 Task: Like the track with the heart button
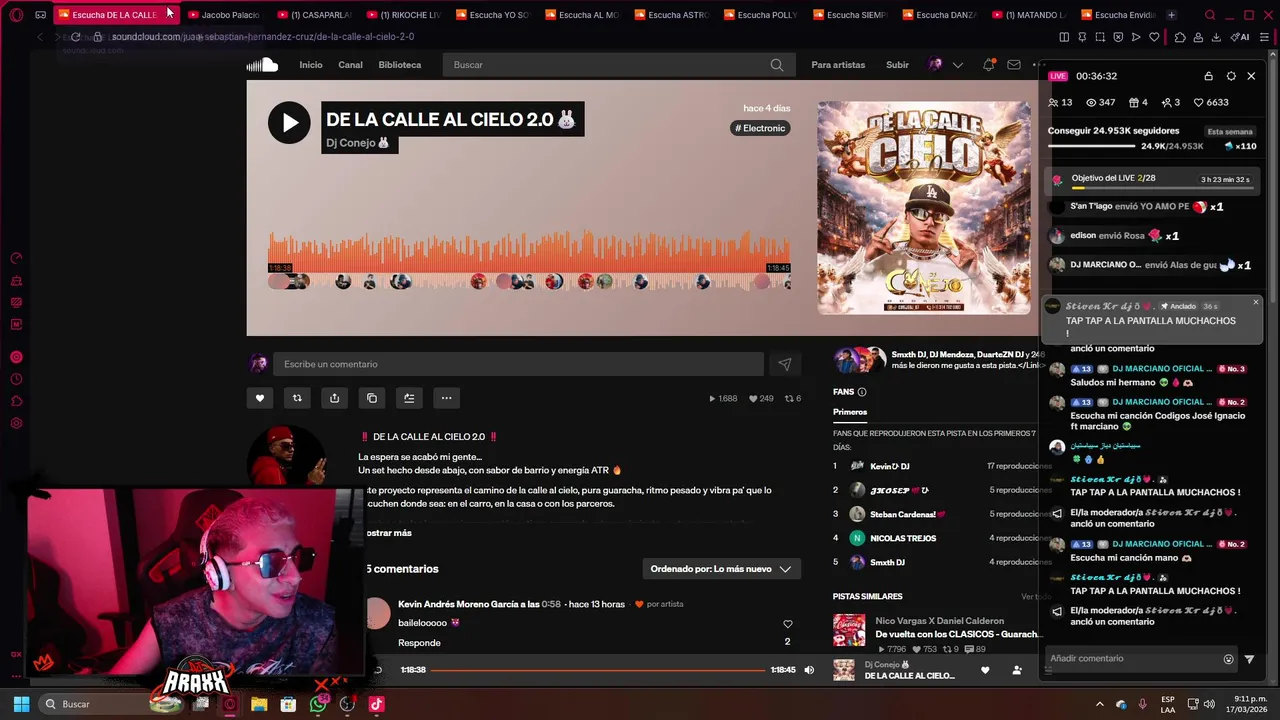(x=260, y=398)
